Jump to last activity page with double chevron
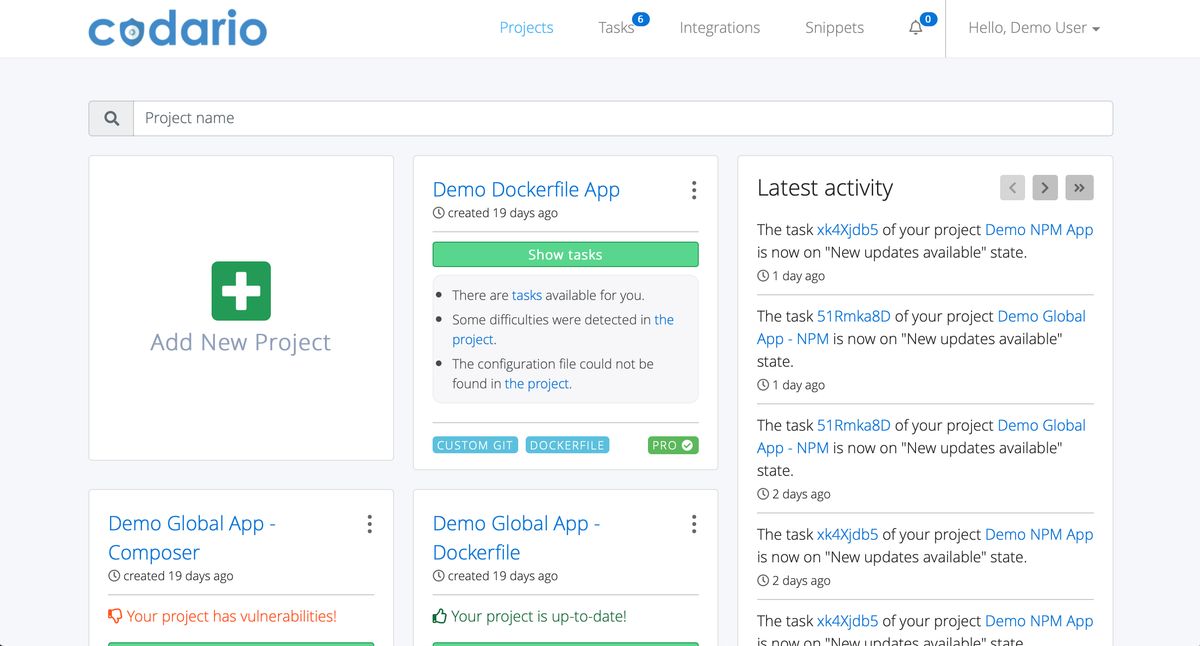 [1079, 187]
